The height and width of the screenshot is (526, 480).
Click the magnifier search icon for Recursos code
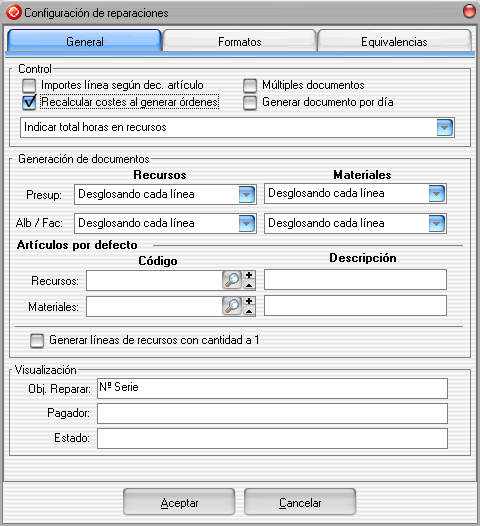(x=232, y=280)
